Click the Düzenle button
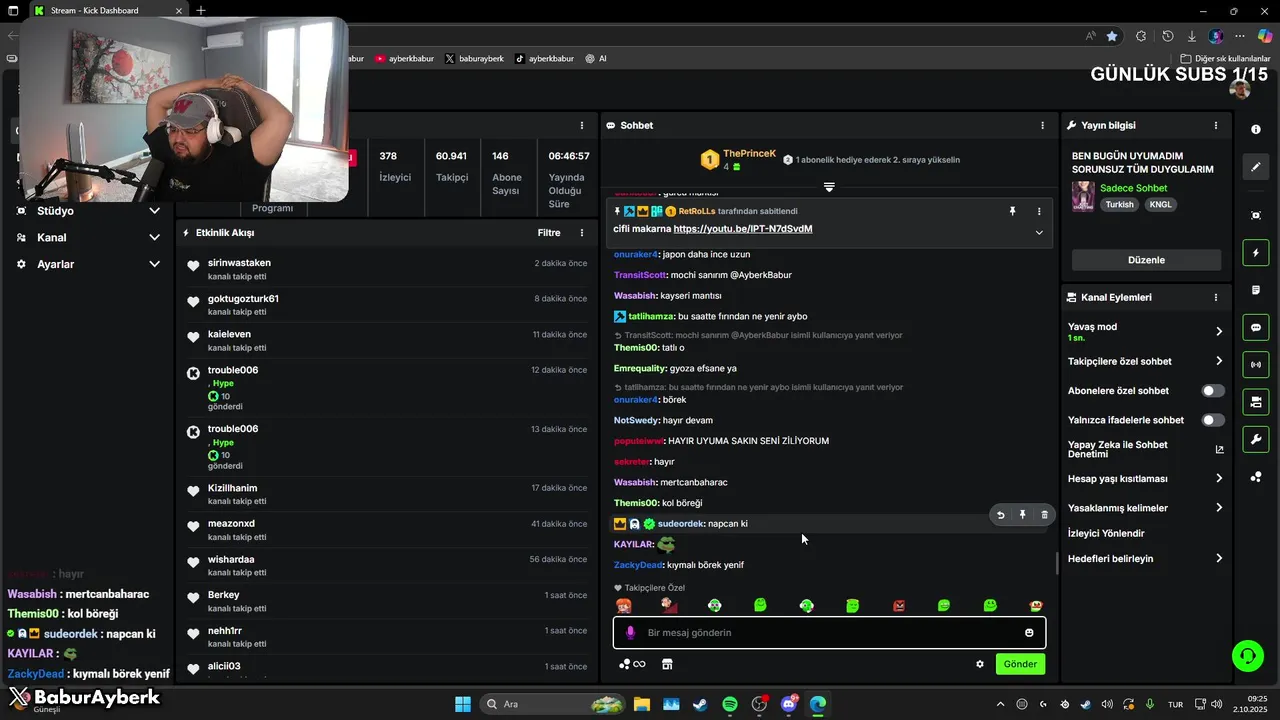Viewport: 1280px width, 720px height. (x=1146, y=260)
